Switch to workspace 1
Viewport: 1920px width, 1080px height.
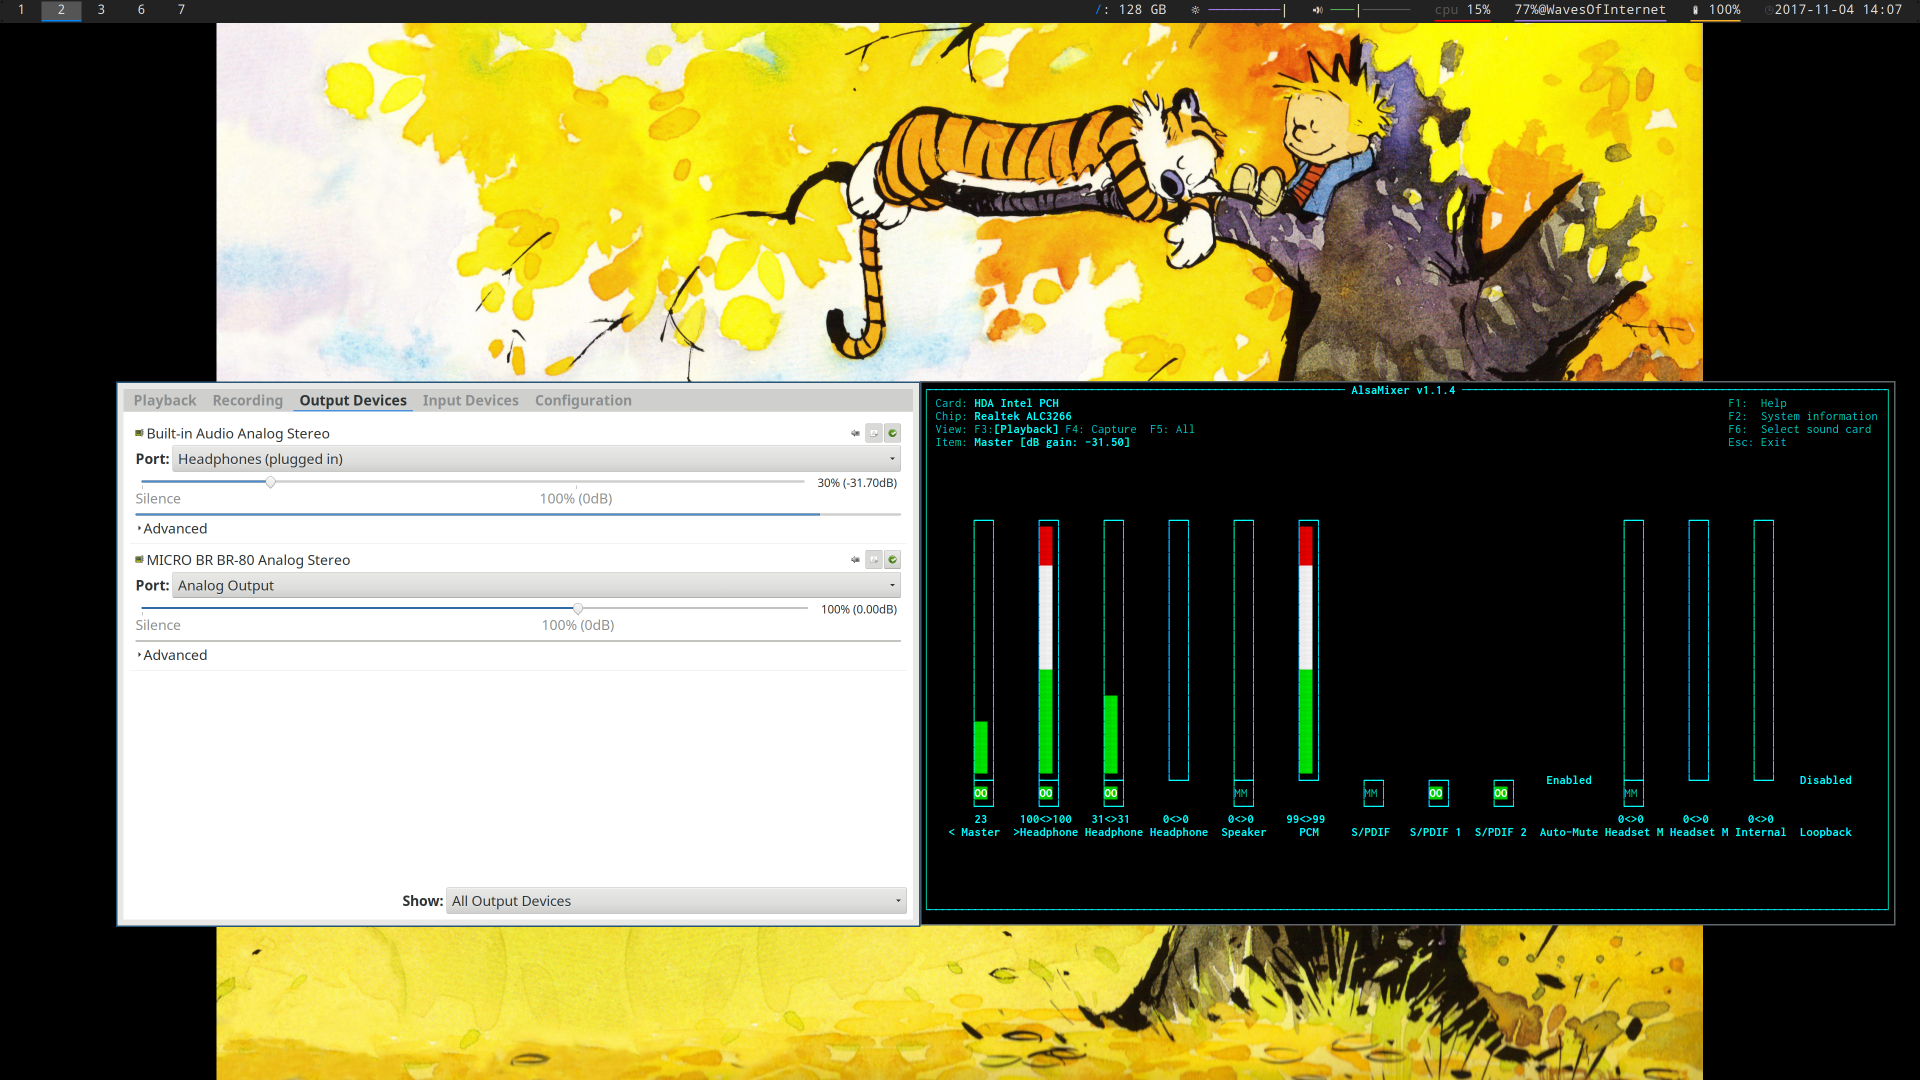click(x=21, y=10)
